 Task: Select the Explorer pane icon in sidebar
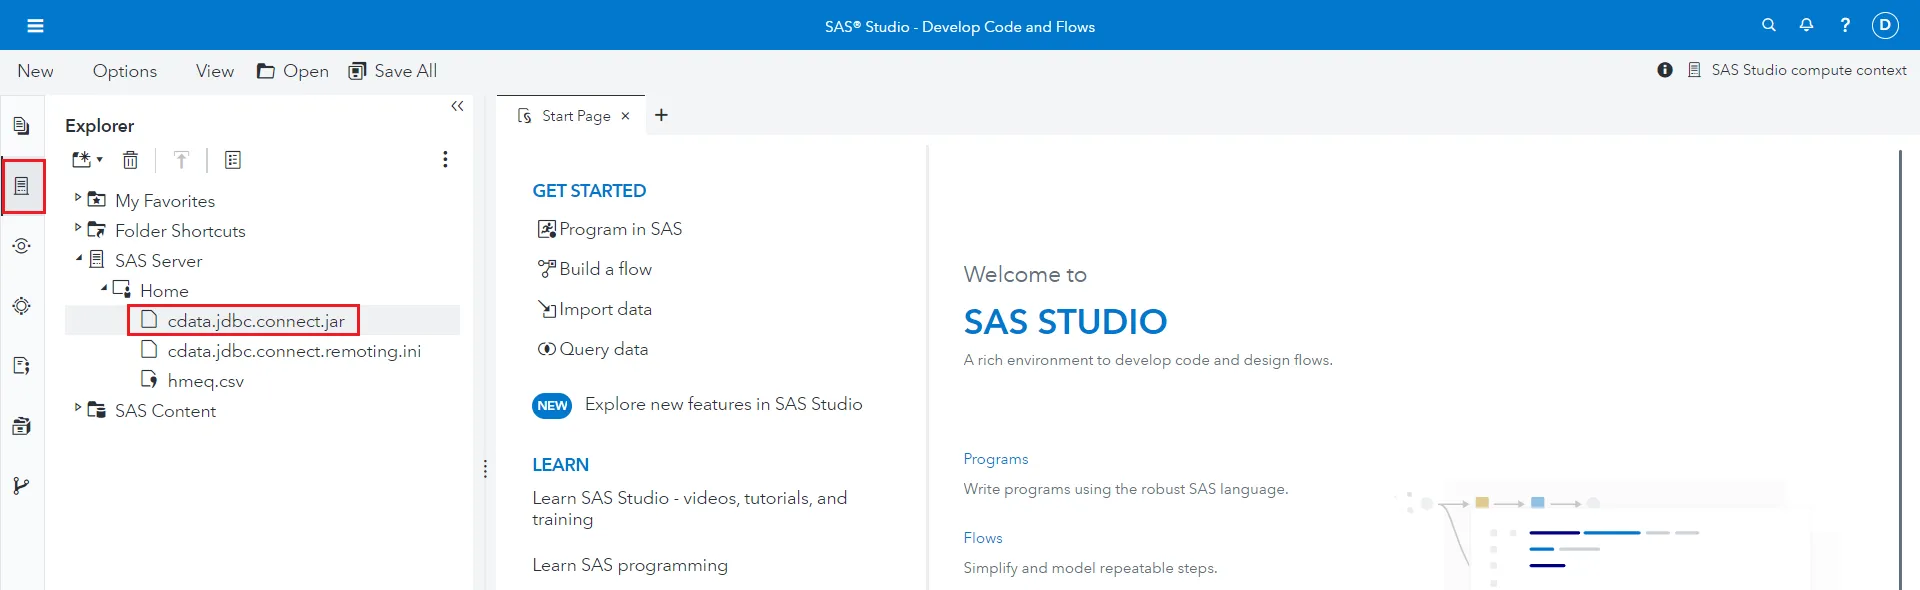[22, 186]
